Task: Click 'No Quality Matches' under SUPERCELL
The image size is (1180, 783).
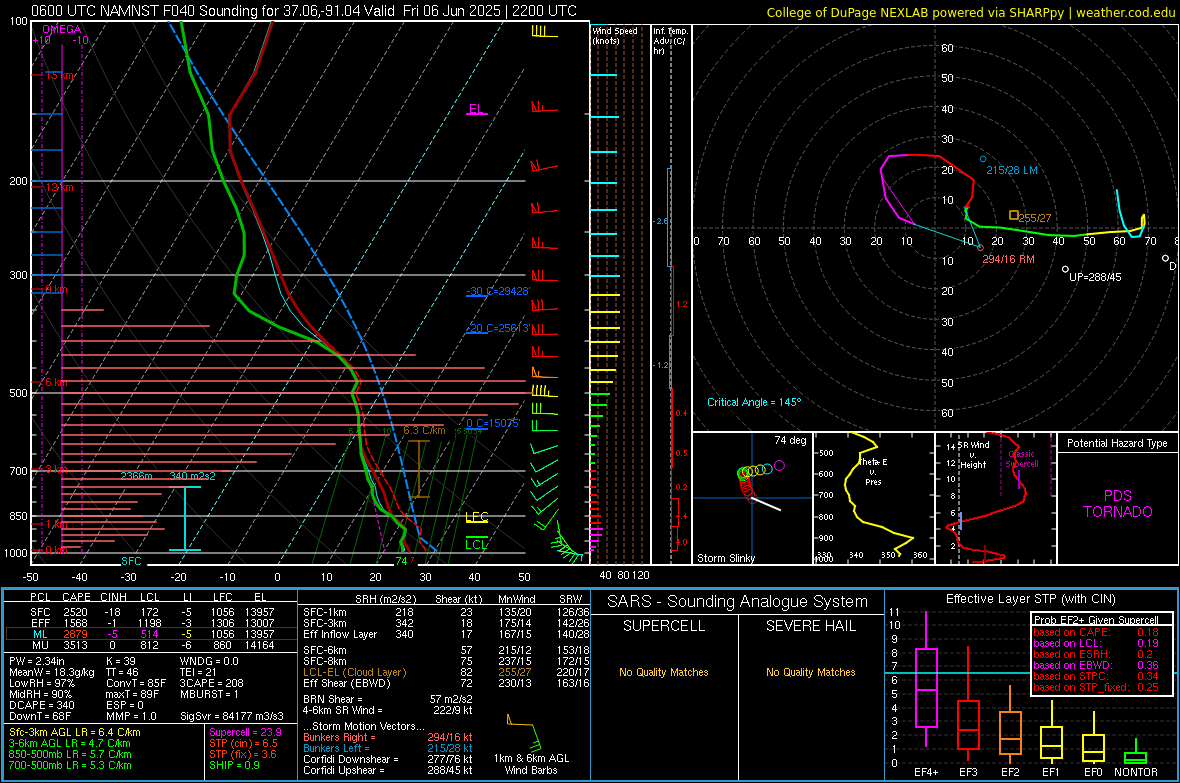Action: click(664, 672)
